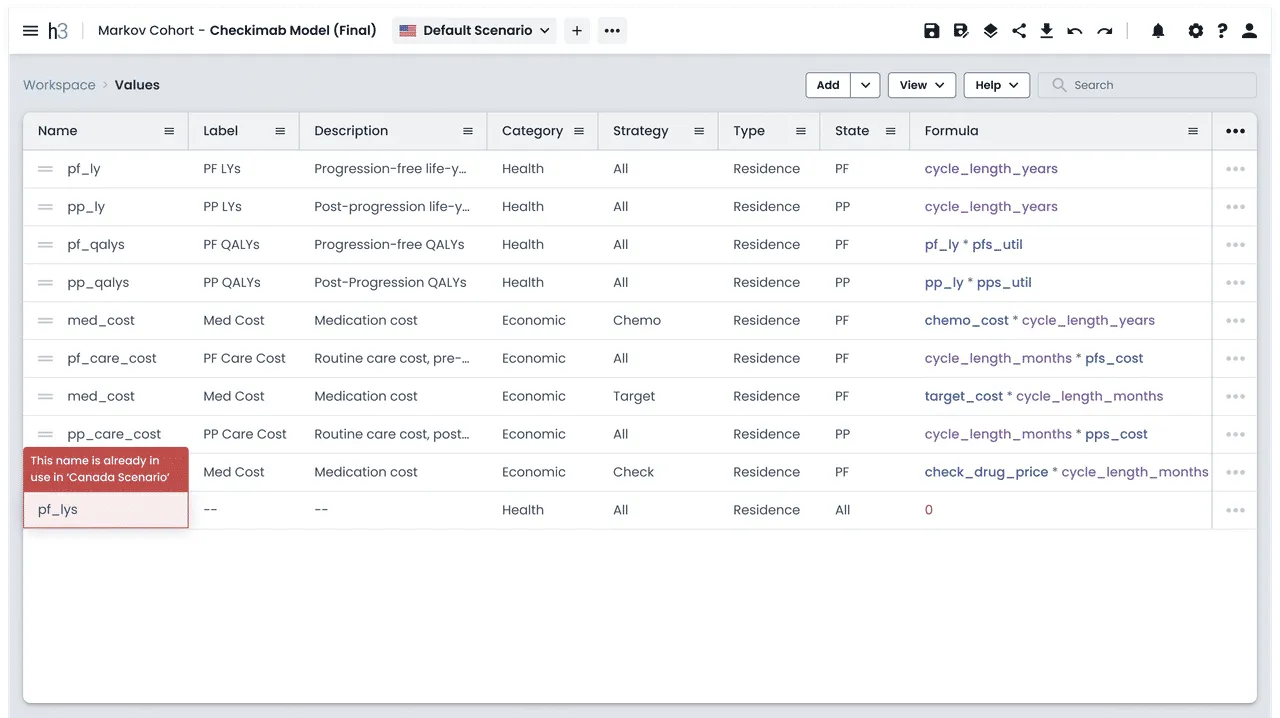Image resolution: width=1280 pixels, height=718 pixels.
Task: Click the h3 logo
Action: pos(58,31)
